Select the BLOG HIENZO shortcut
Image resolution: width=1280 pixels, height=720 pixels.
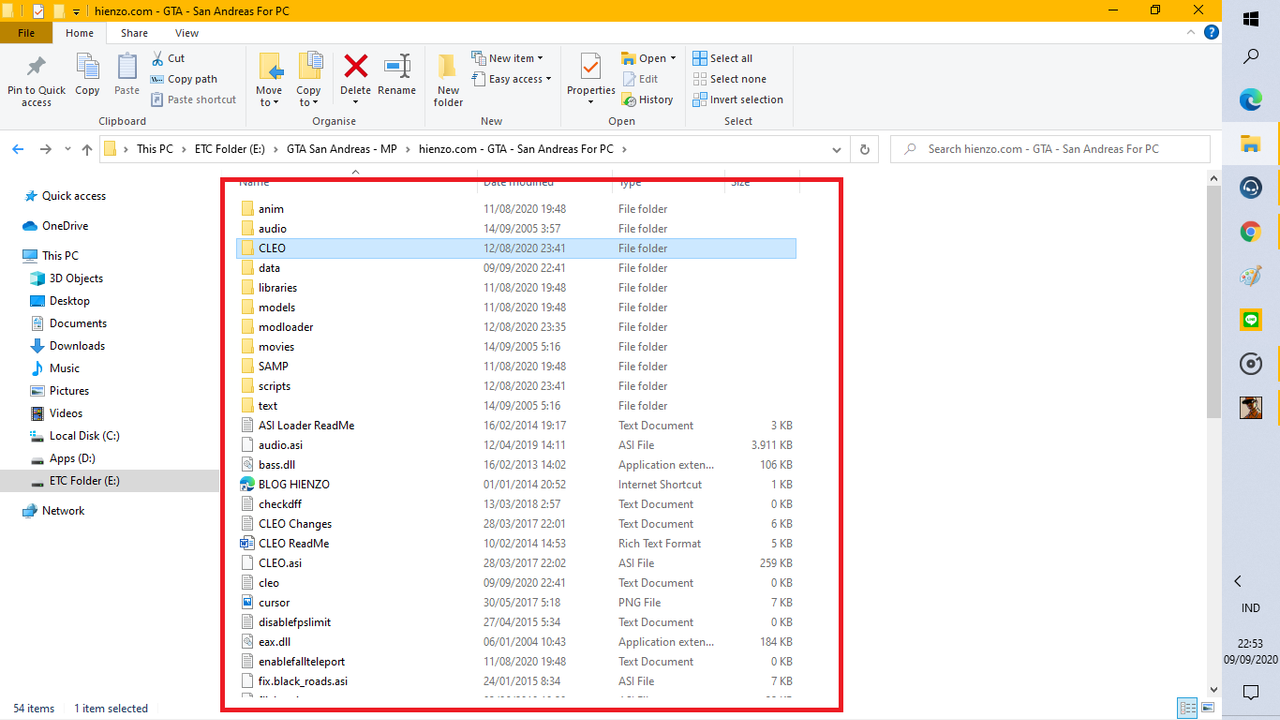point(516,484)
